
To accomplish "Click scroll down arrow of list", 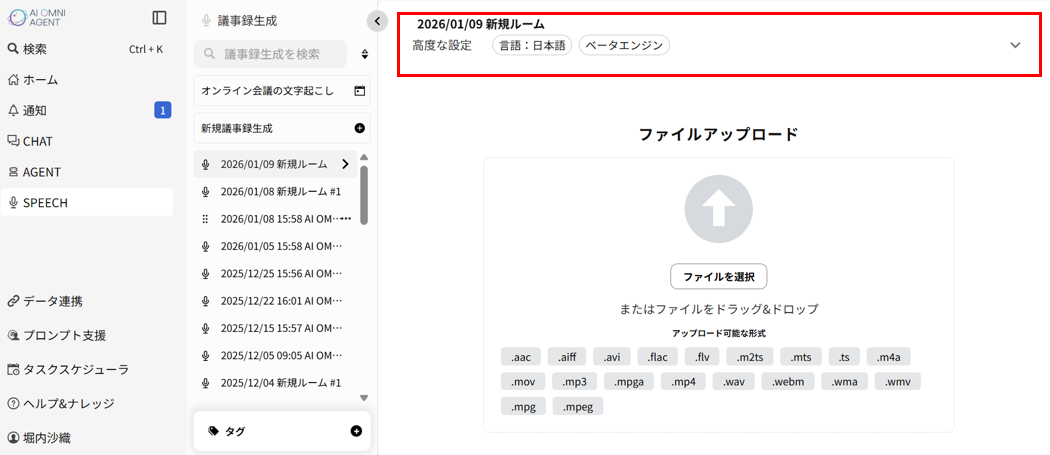I will coord(364,397).
